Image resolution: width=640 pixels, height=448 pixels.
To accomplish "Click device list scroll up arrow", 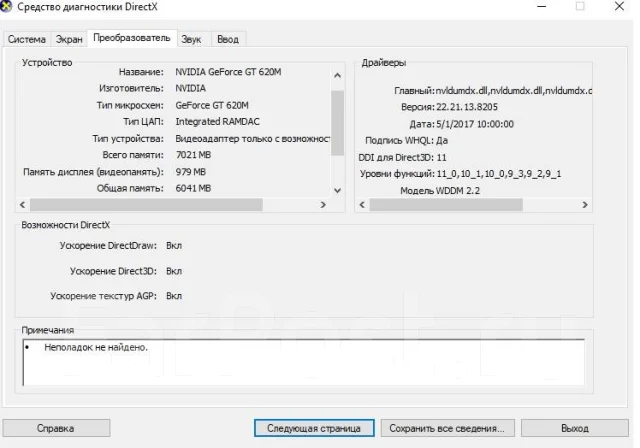I will pos(337,75).
